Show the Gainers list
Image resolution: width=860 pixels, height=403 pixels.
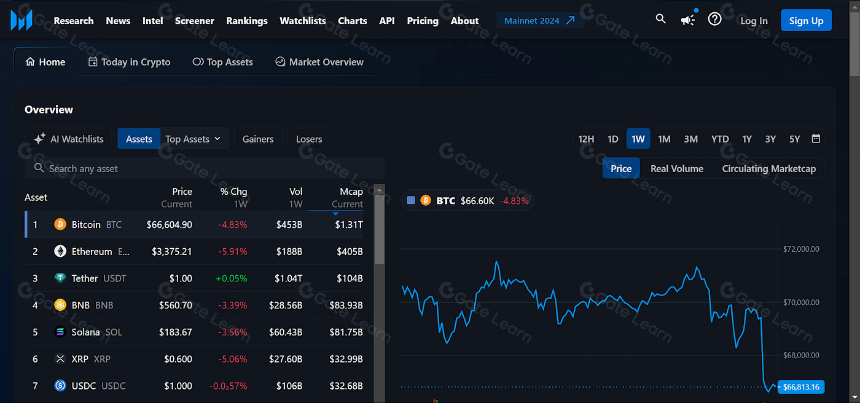pyautogui.click(x=258, y=139)
